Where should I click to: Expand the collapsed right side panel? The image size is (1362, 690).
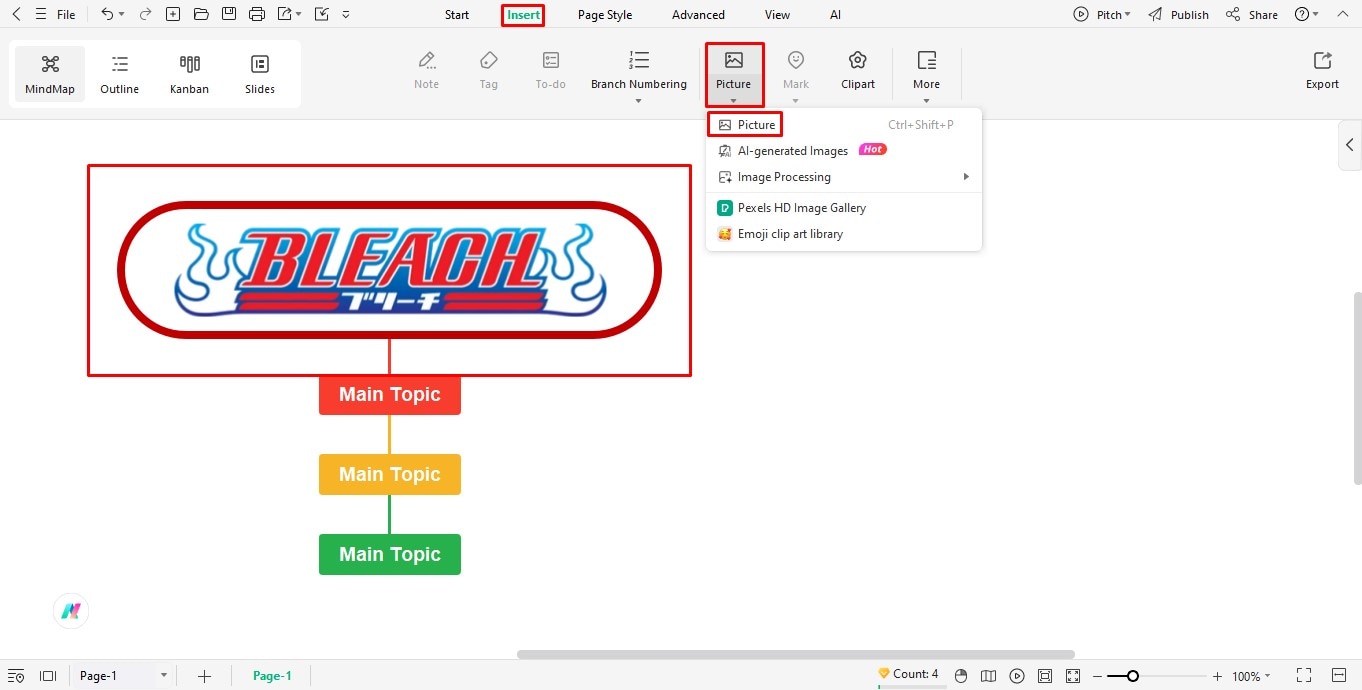[1350, 145]
